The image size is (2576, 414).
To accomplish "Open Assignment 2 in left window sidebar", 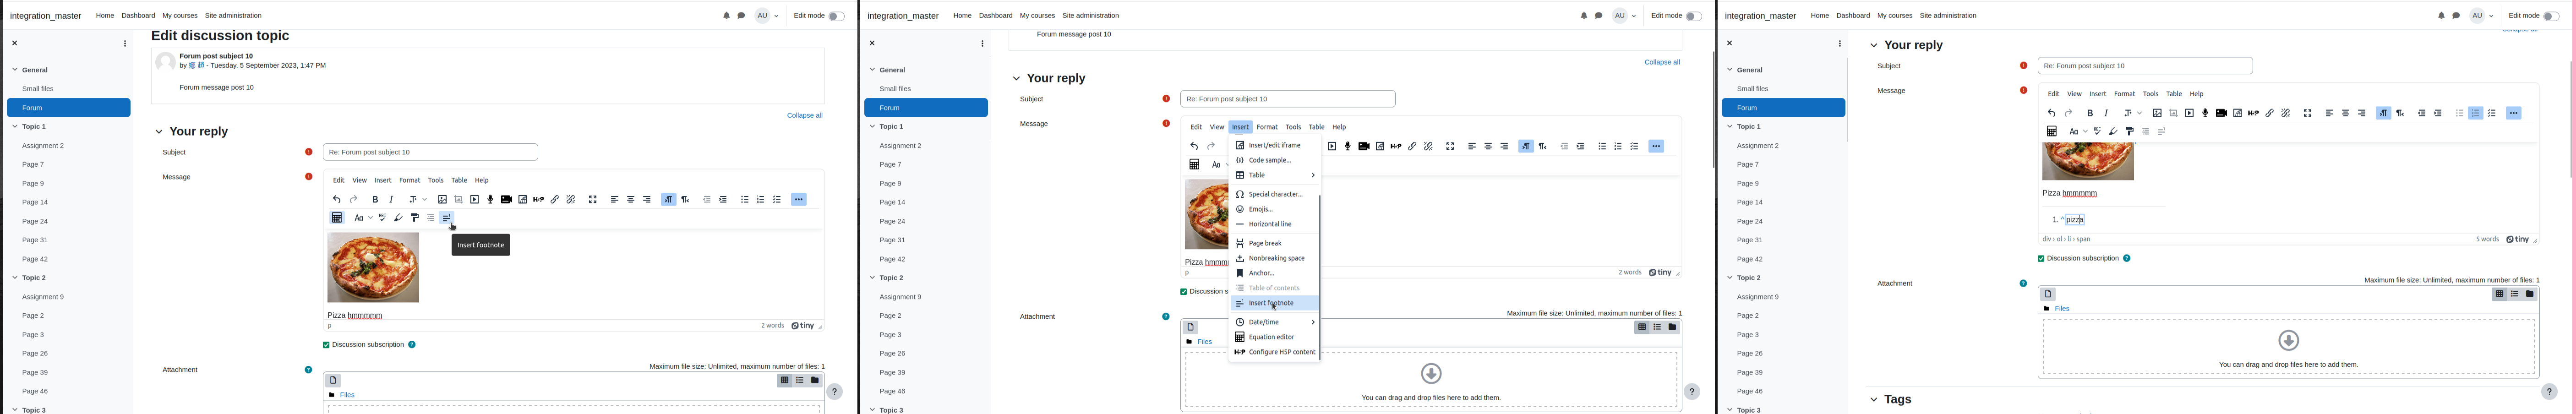I will click(43, 146).
